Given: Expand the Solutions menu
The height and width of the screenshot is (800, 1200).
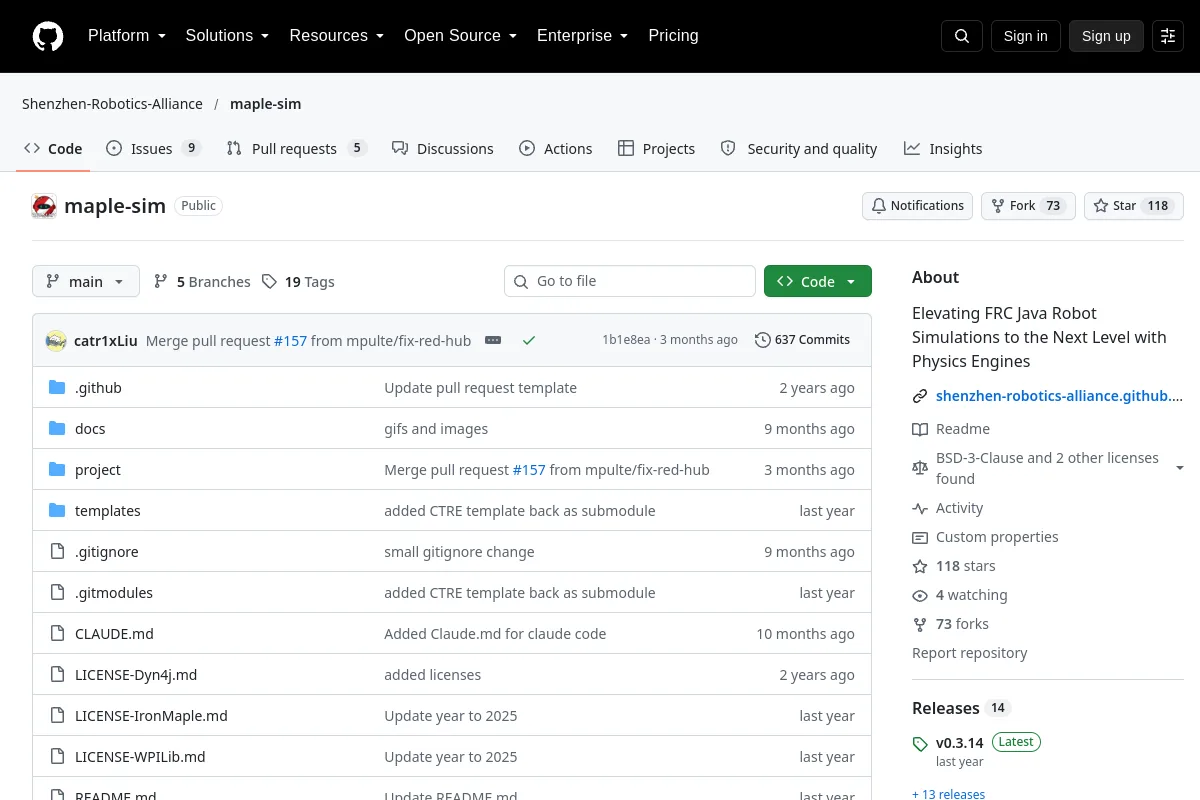Looking at the screenshot, I should coord(228,36).
